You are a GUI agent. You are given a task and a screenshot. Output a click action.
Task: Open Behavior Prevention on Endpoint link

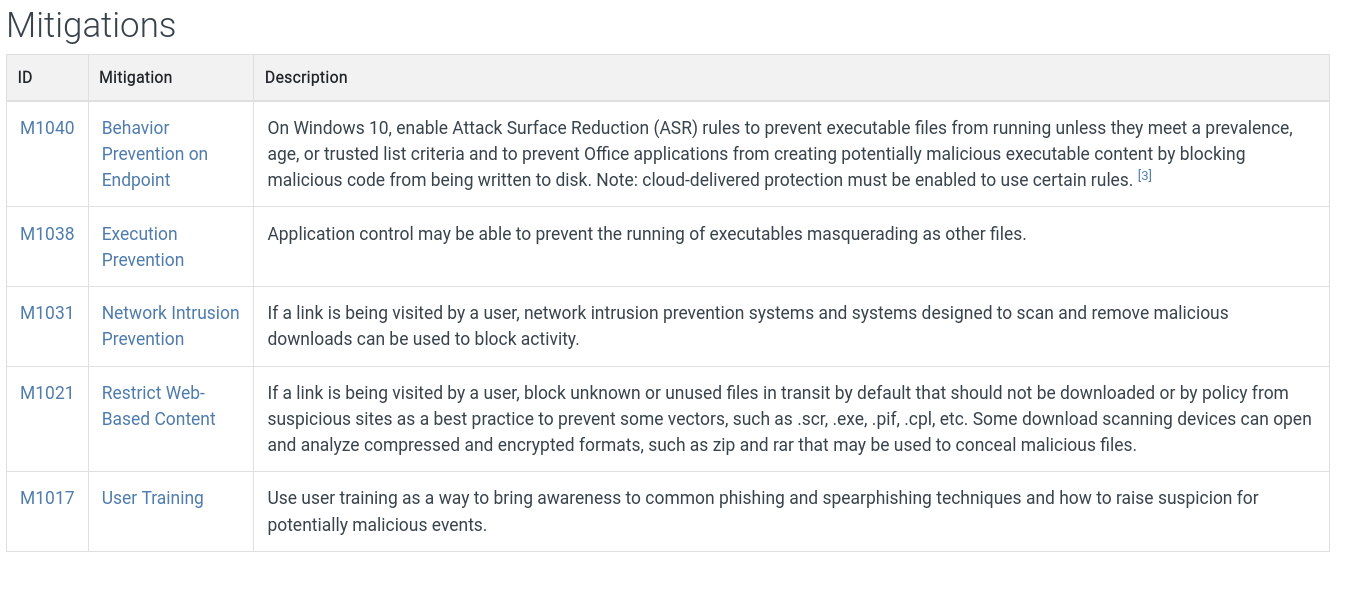(x=154, y=154)
